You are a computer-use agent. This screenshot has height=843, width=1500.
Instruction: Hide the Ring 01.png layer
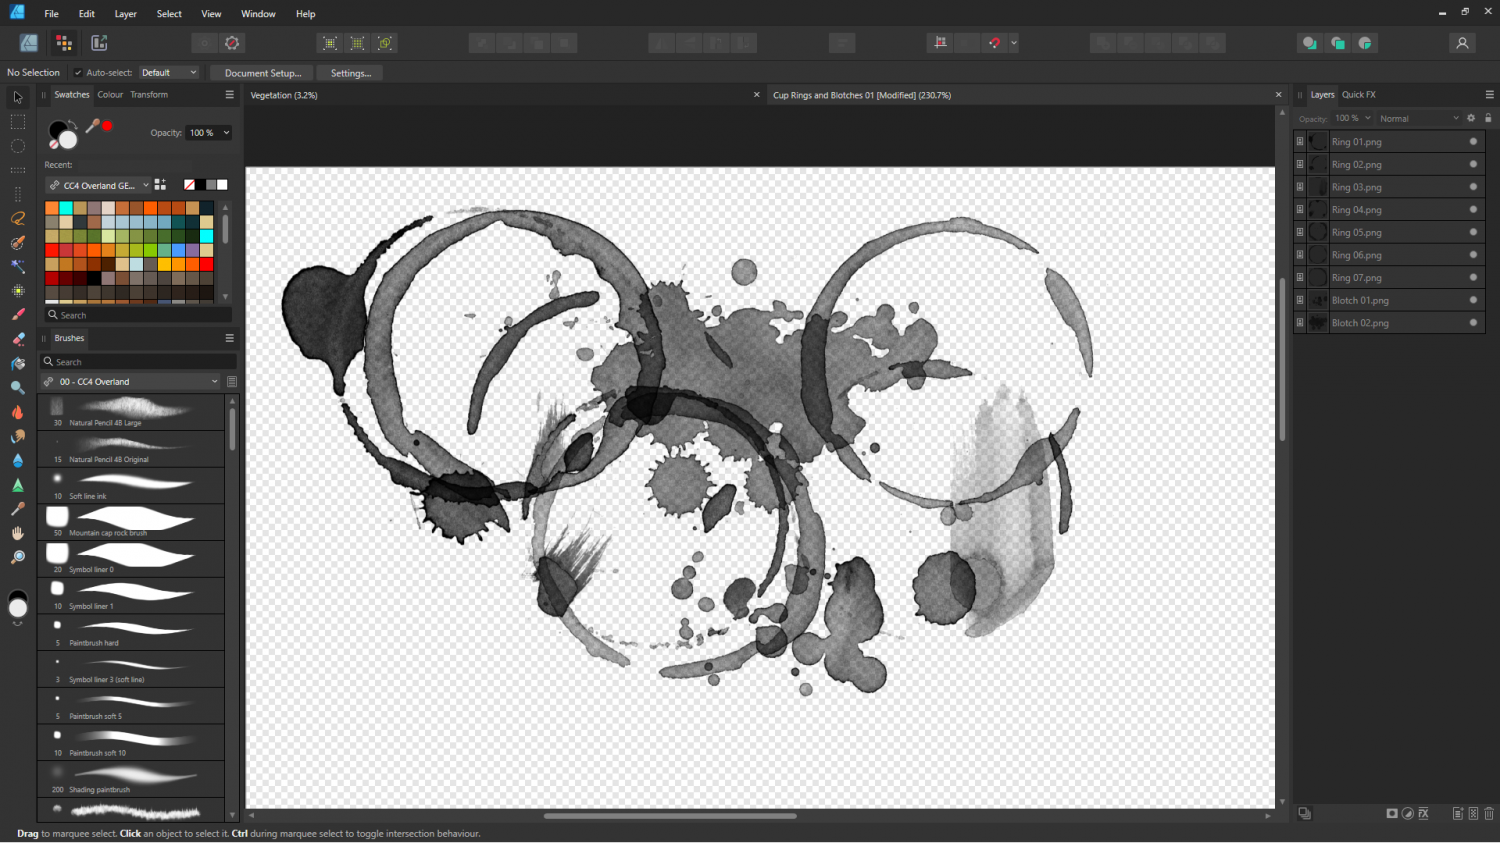point(1473,142)
